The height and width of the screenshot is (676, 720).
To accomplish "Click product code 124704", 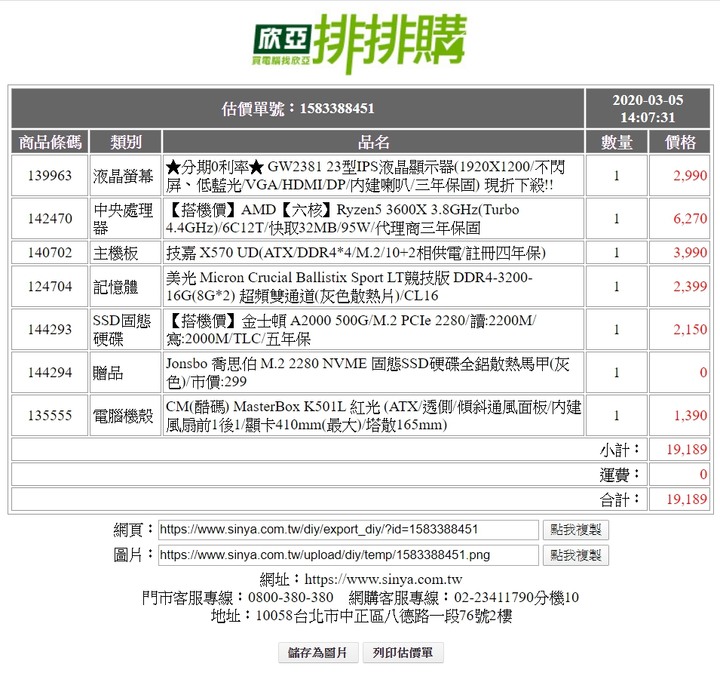I will point(50,287).
